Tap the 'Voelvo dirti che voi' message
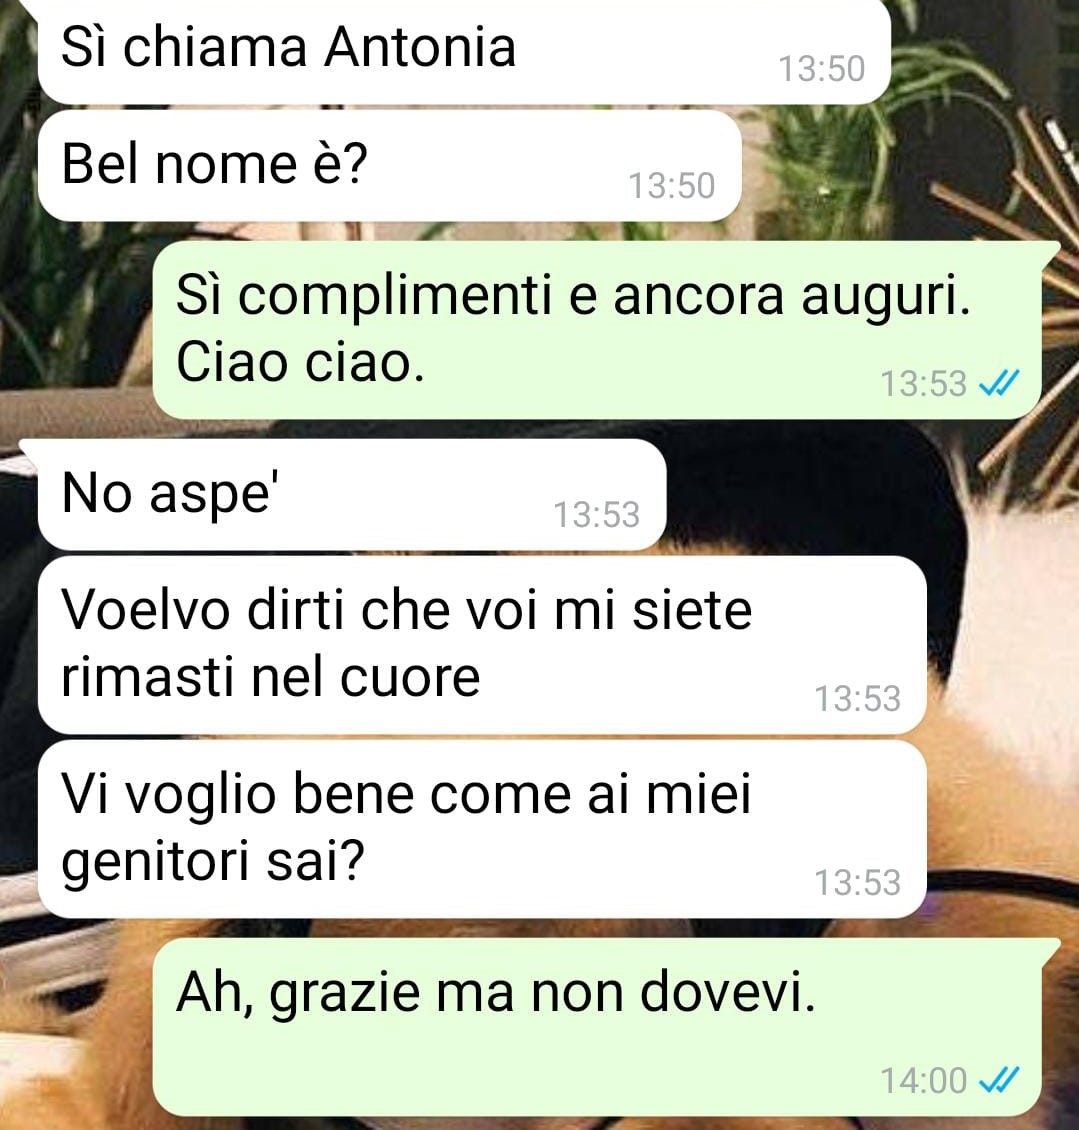Screen dimensions: 1079x1130 481,645
